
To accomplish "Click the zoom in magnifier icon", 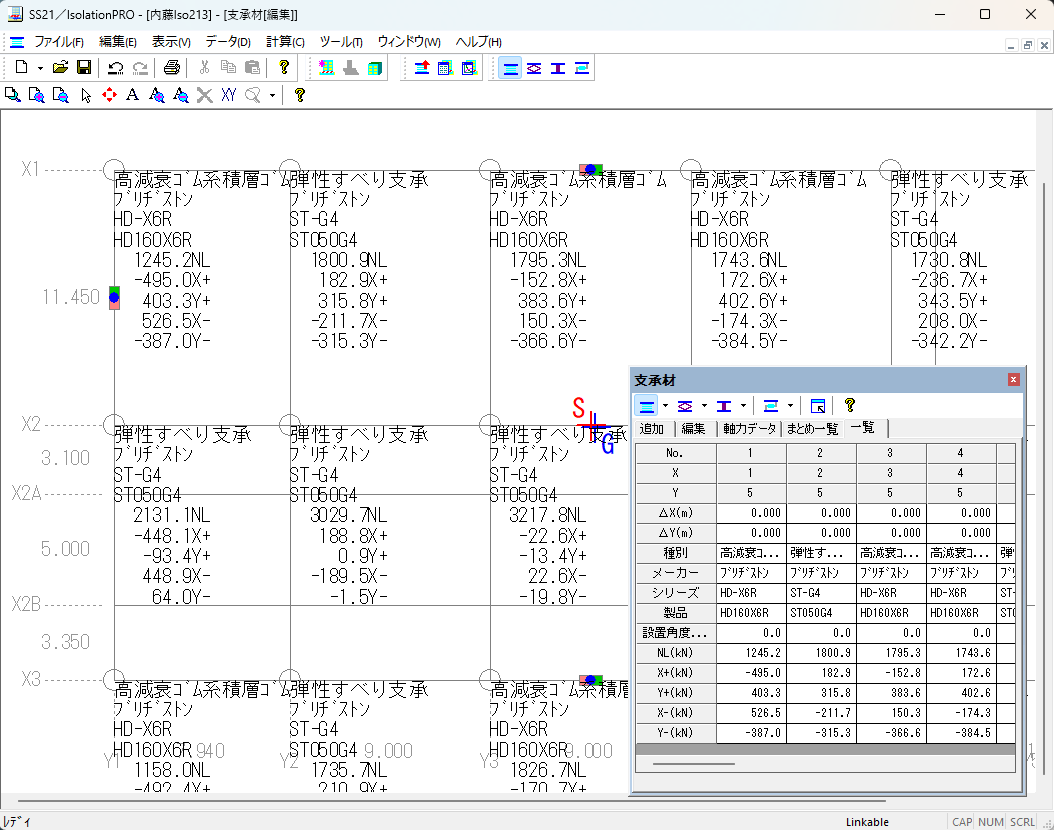I will (36, 95).
